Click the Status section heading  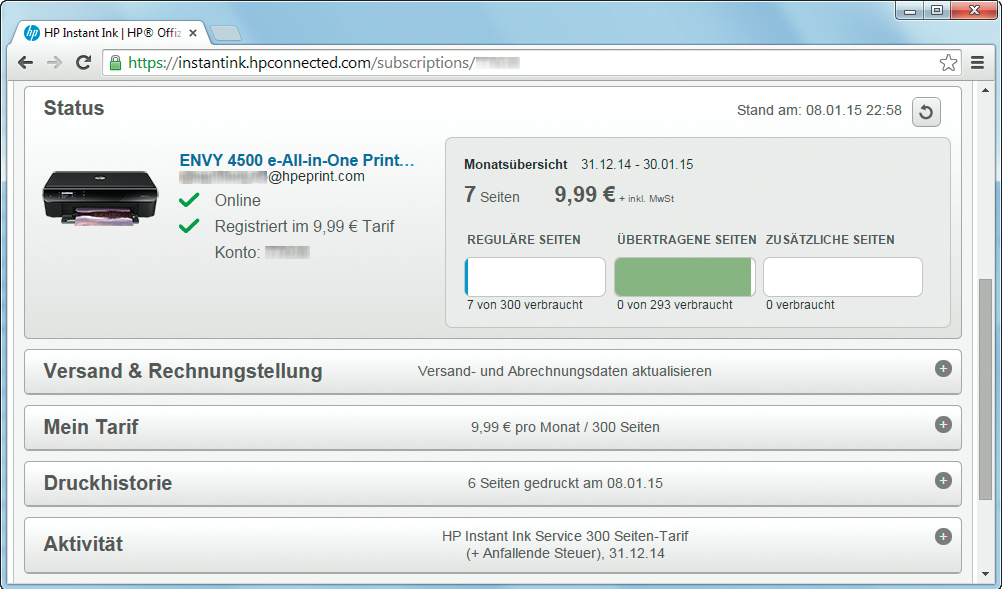coord(73,108)
